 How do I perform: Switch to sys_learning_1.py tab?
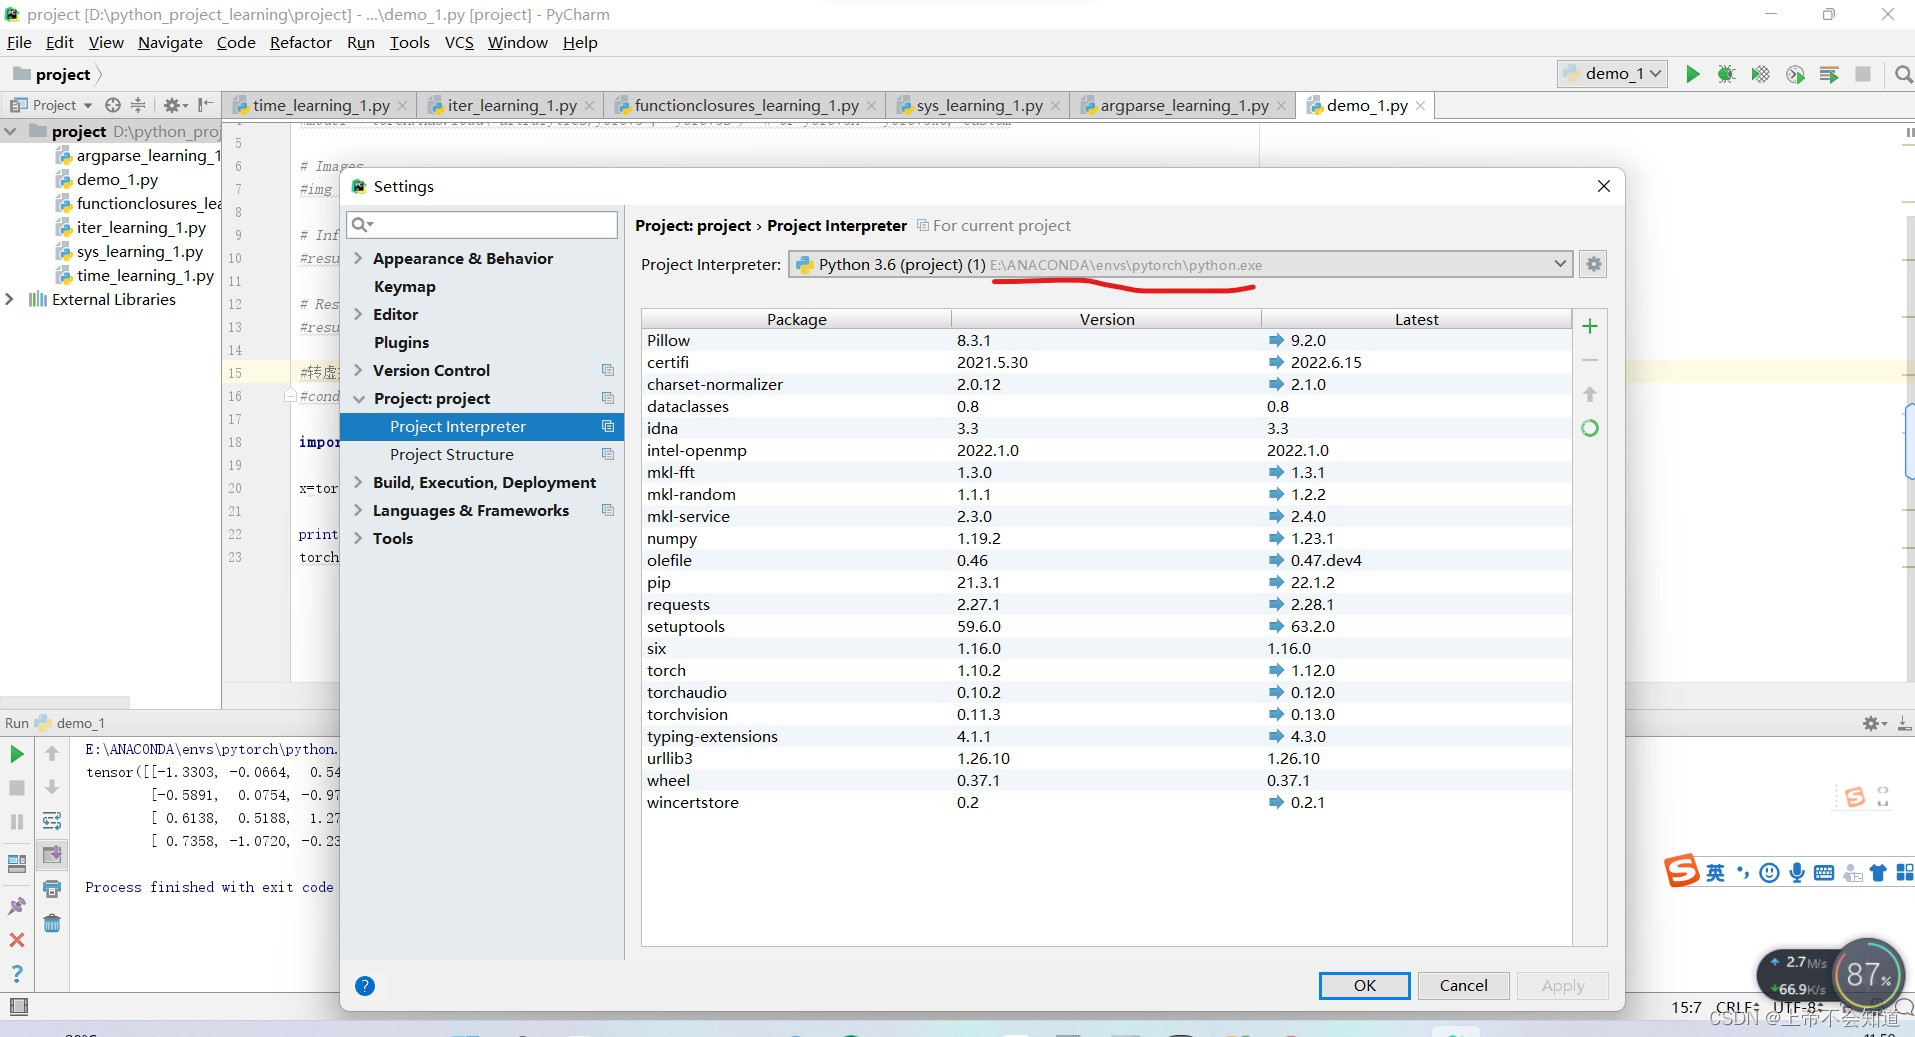(x=979, y=105)
